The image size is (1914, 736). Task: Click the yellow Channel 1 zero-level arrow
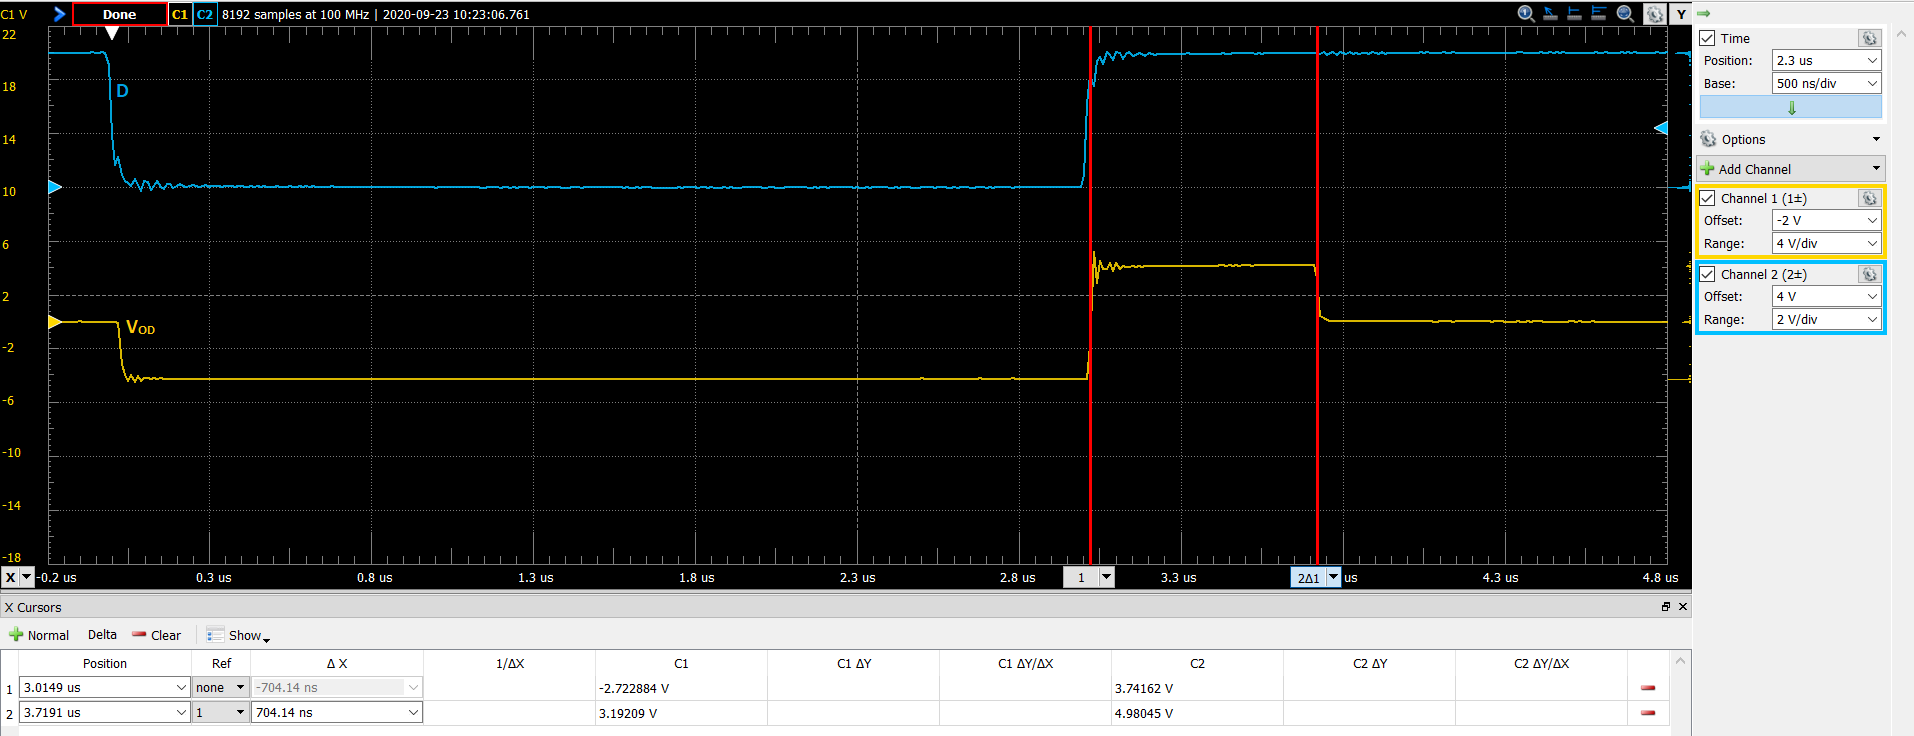55,322
